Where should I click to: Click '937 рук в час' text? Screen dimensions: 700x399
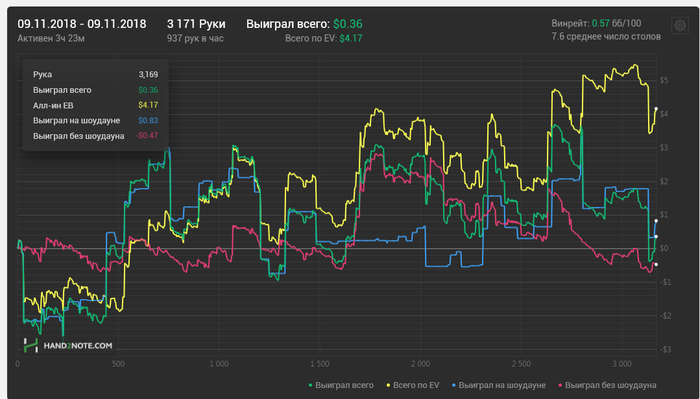[195, 38]
